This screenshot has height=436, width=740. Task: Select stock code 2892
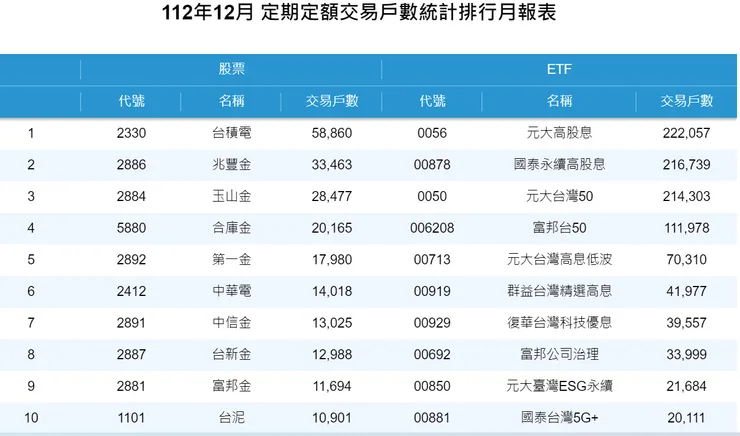(x=131, y=260)
